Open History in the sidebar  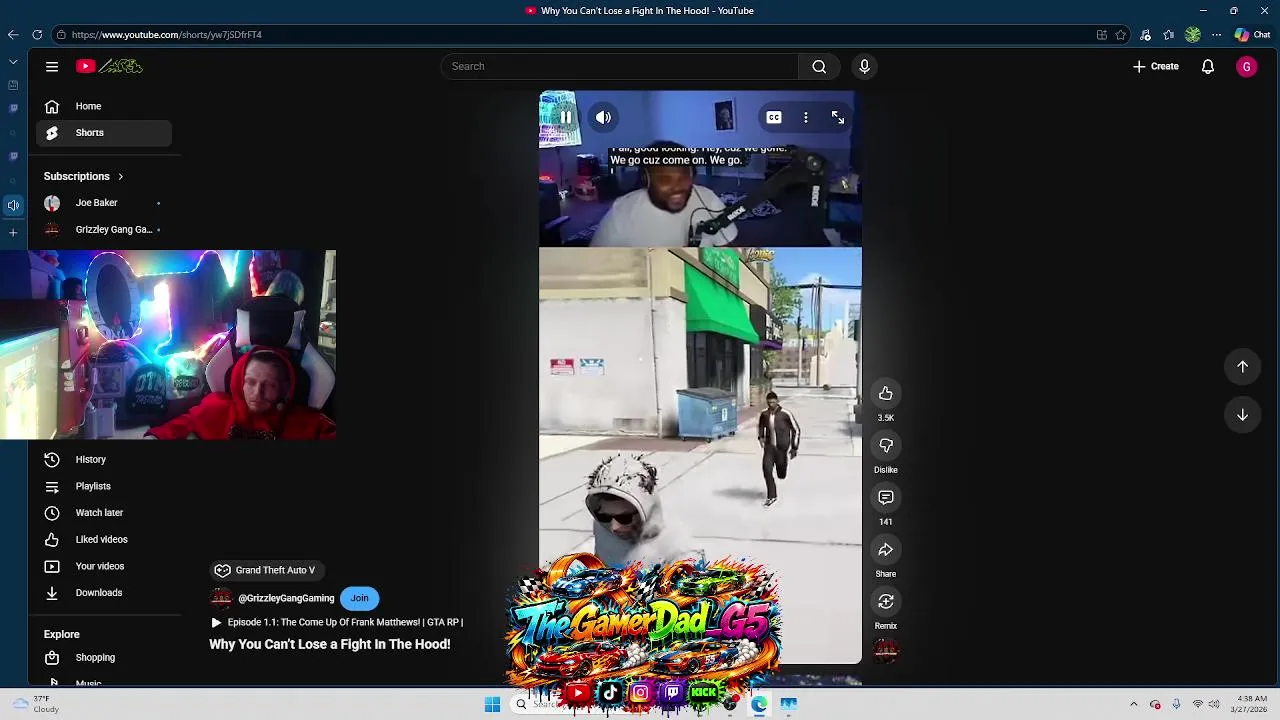click(104, 460)
